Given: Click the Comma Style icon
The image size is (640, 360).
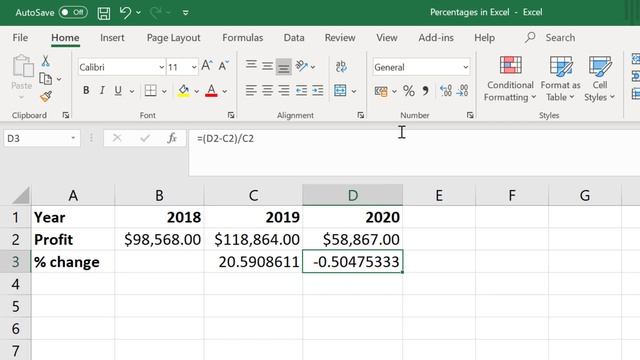Looking at the screenshot, I should click(x=425, y=91).
